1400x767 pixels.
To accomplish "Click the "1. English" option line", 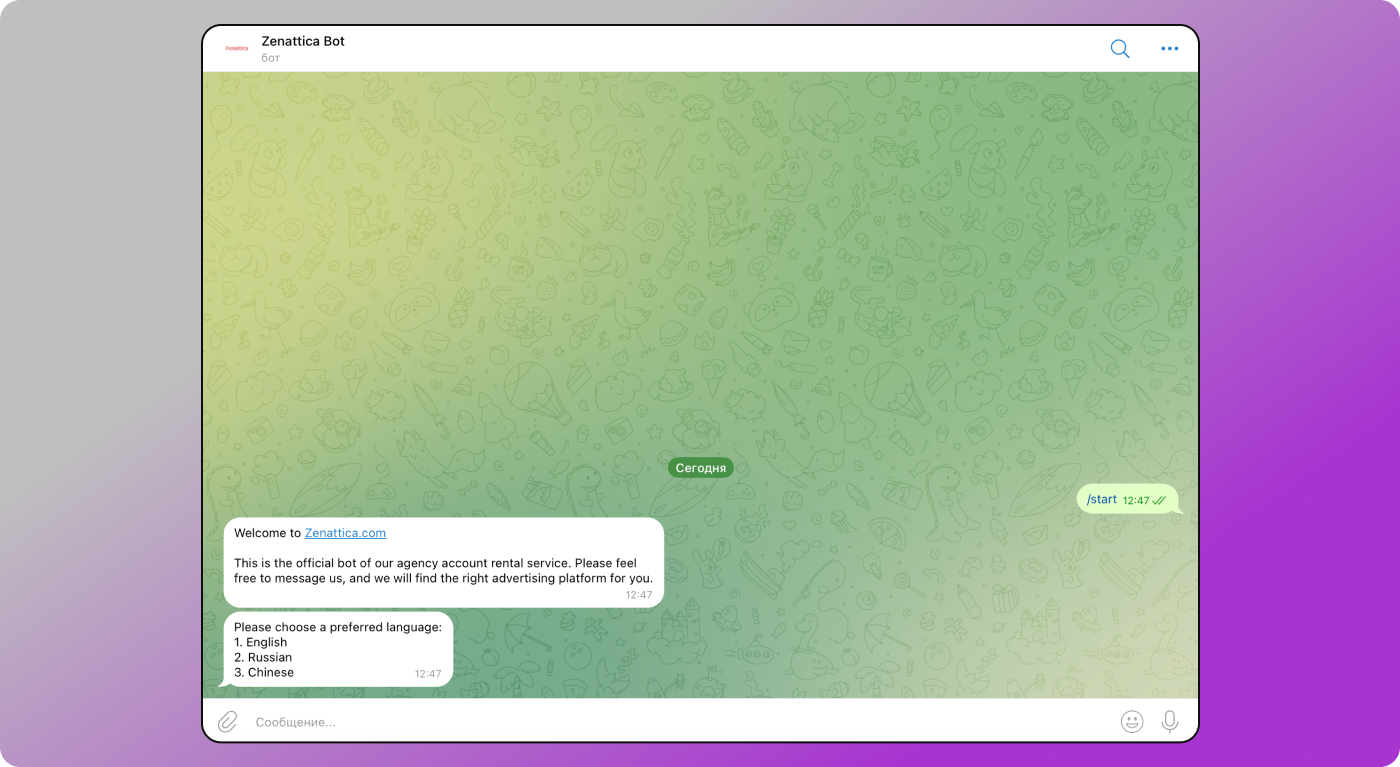I will coord(260,642).
